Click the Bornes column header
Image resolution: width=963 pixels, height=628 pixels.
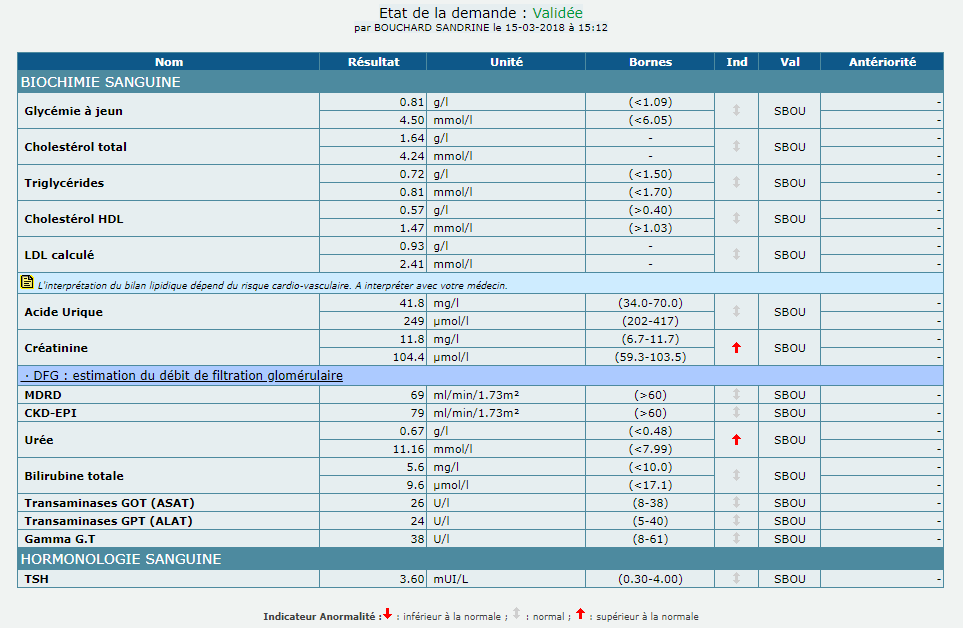click(650, 62)
